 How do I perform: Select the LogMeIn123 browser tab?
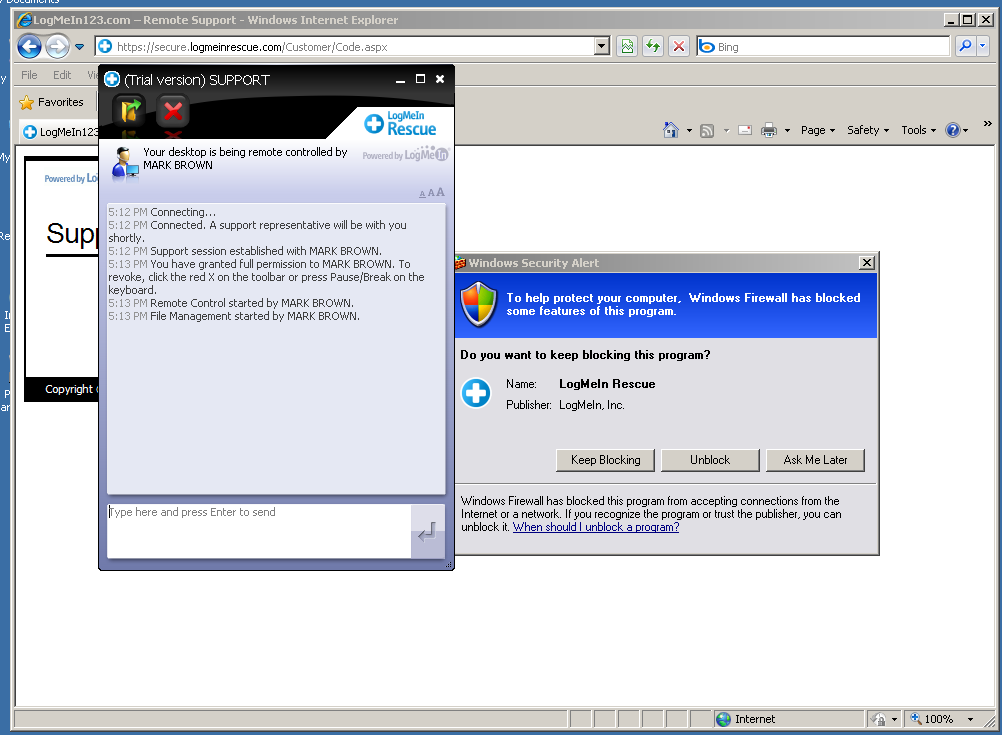[x=61, y=132]
